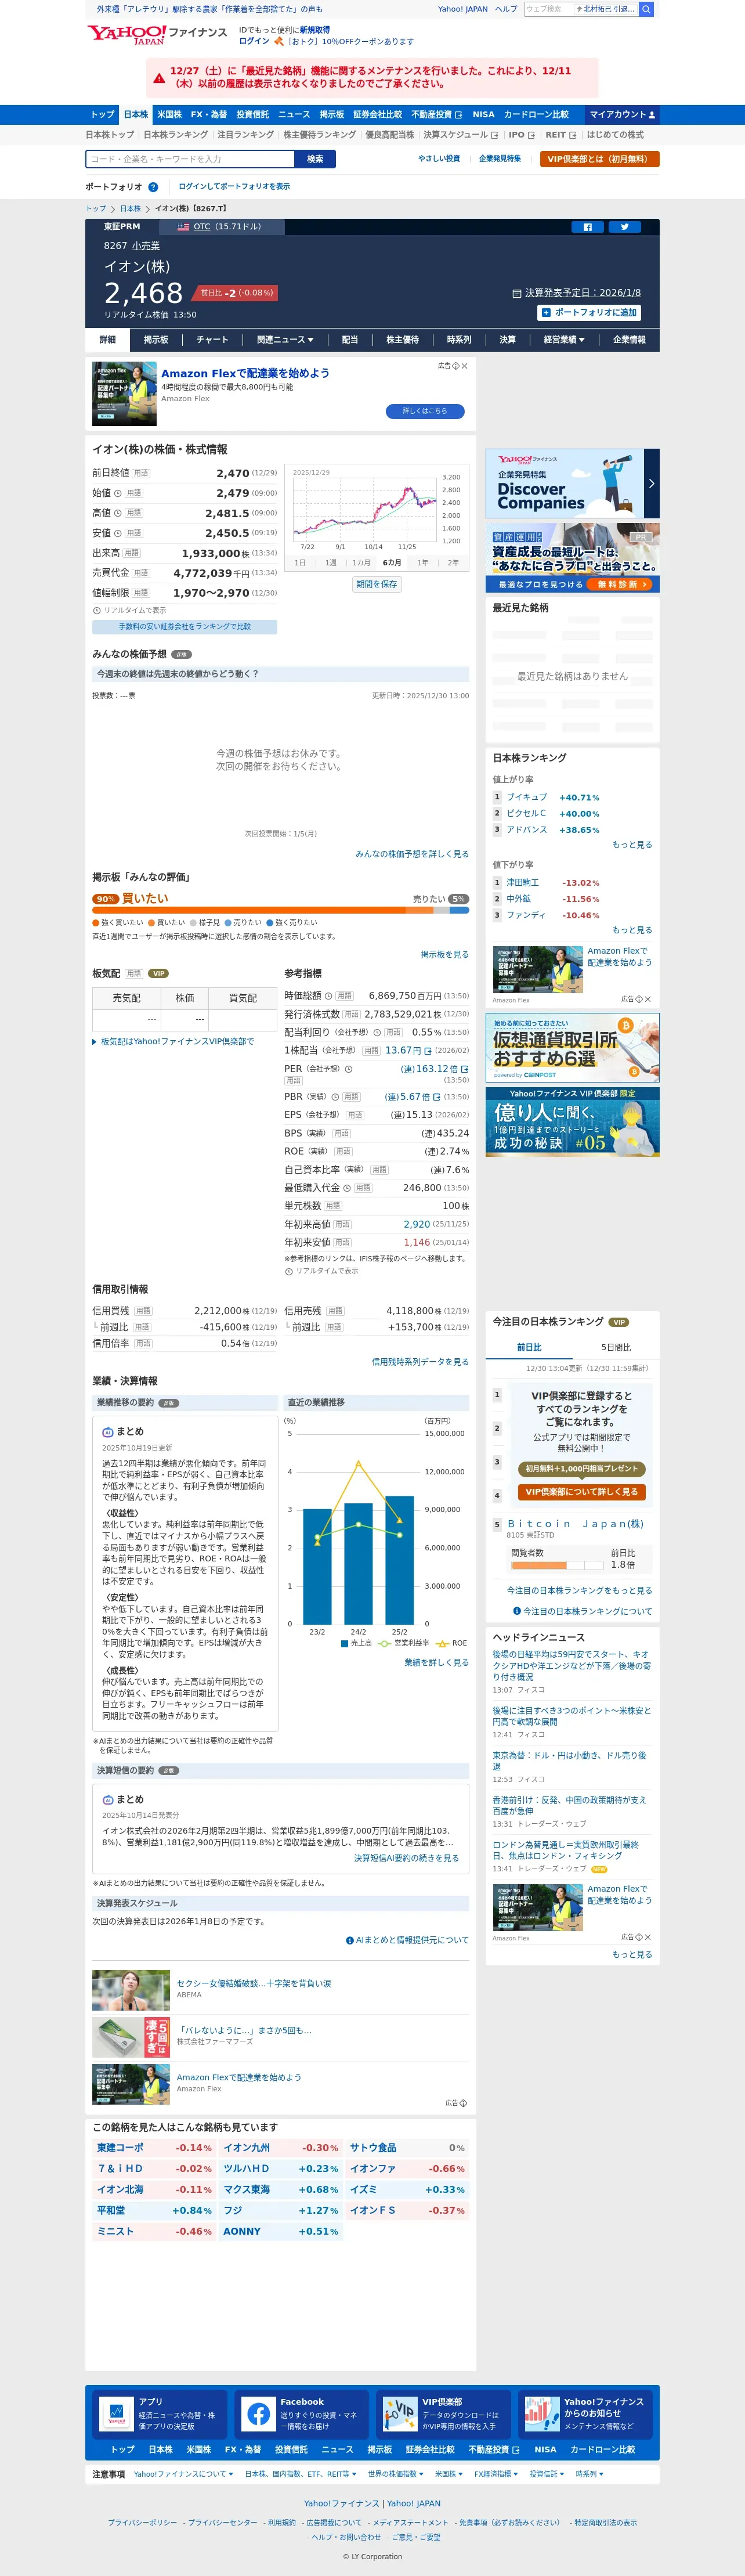
Task: Click the external link icon beside PER 163.12倍
Action: coord(464,1069)
